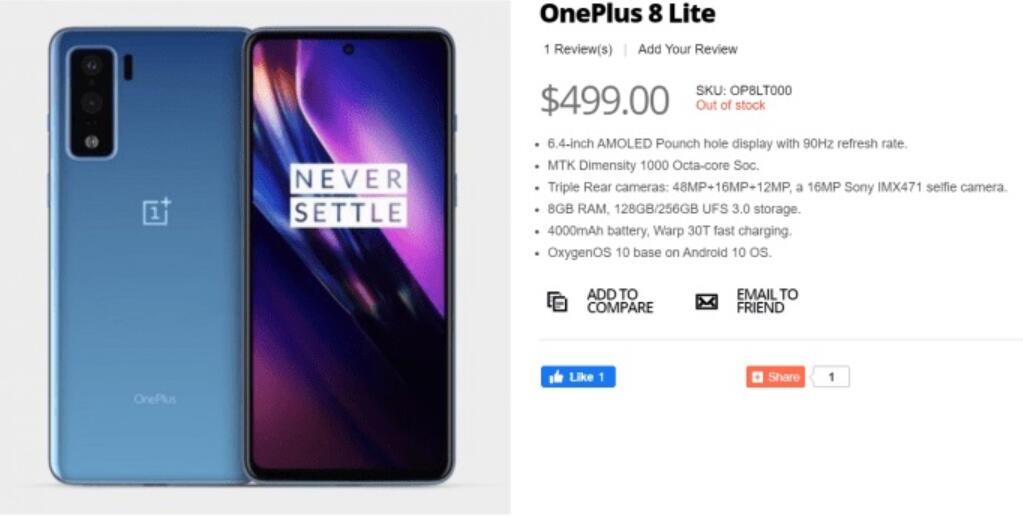Click EMAIL TO FRIEND text
Image resolution: width=1023 pixels, height=517 pixels.
click(767, 301)
